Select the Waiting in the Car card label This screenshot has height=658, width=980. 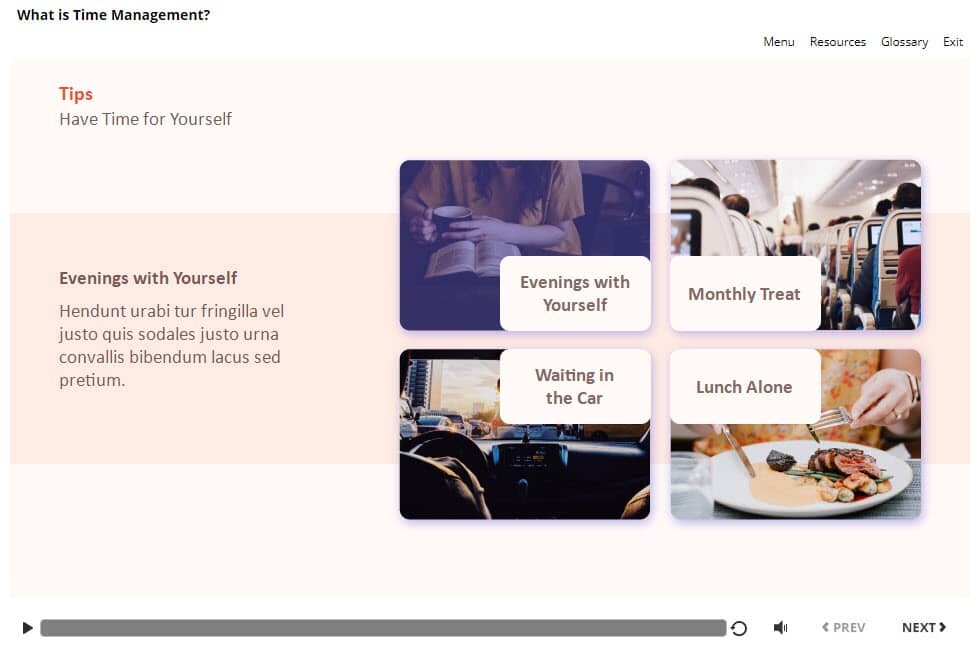click(575, 387)
